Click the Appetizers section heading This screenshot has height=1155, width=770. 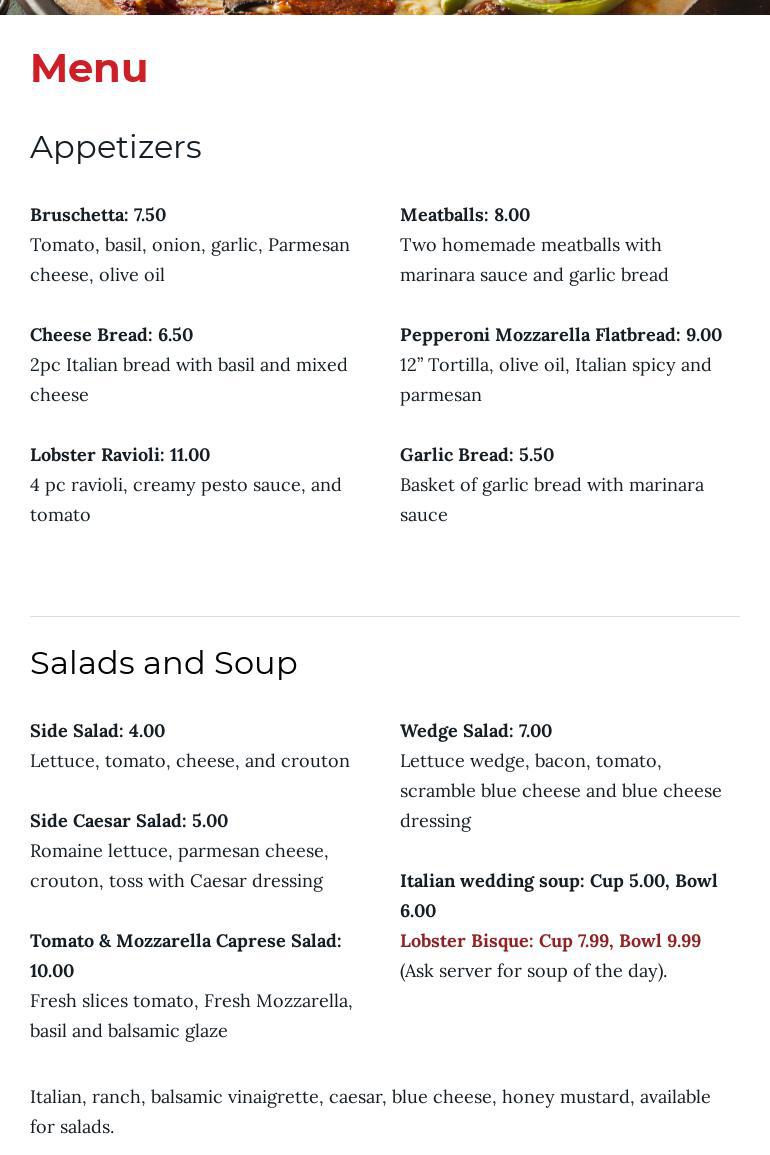[x=116, y=147]
